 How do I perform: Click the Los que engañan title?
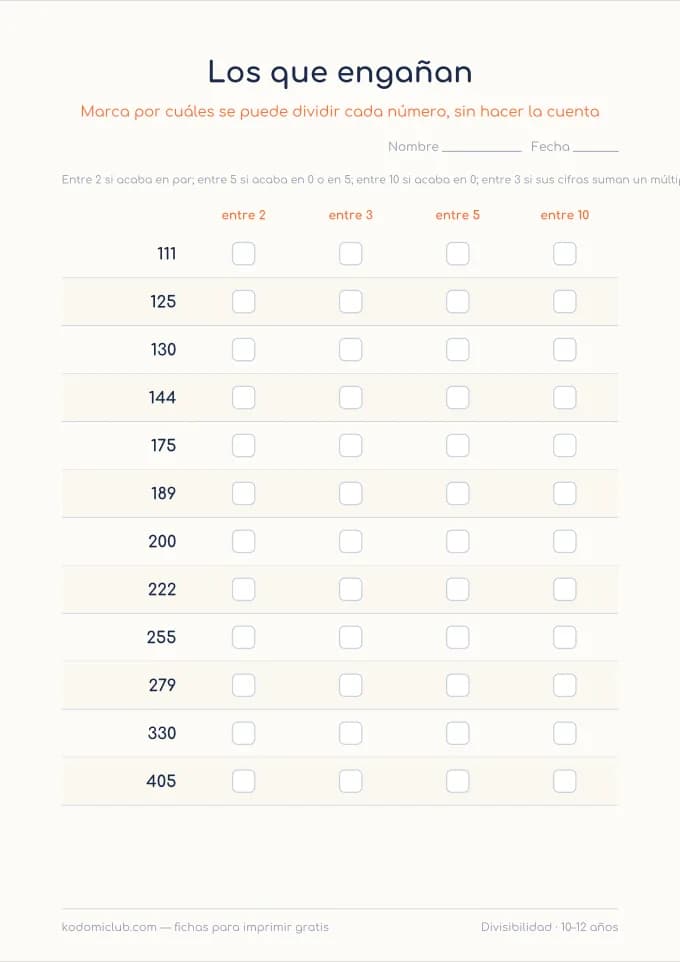pyautogui.click(x=340, y=72)
